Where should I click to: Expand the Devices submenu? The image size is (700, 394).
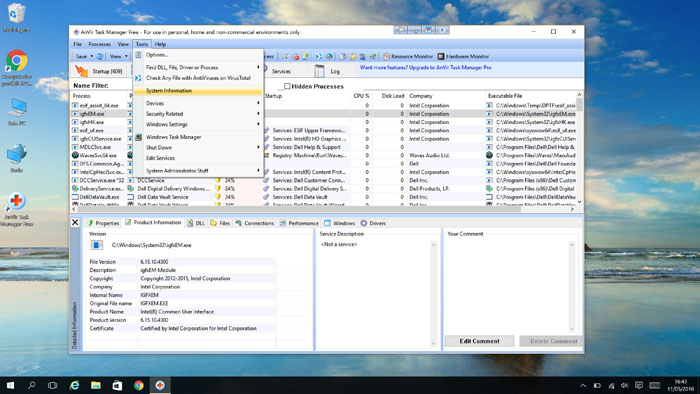click(198, 103)
